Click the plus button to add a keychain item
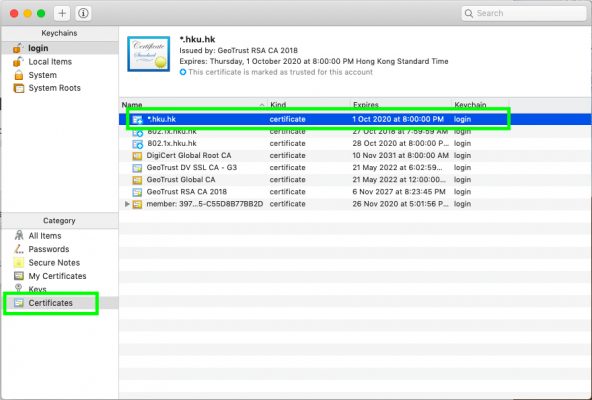The width and height of the screenshot is (592, 400). pyautogui.click(x=62, y=14)
